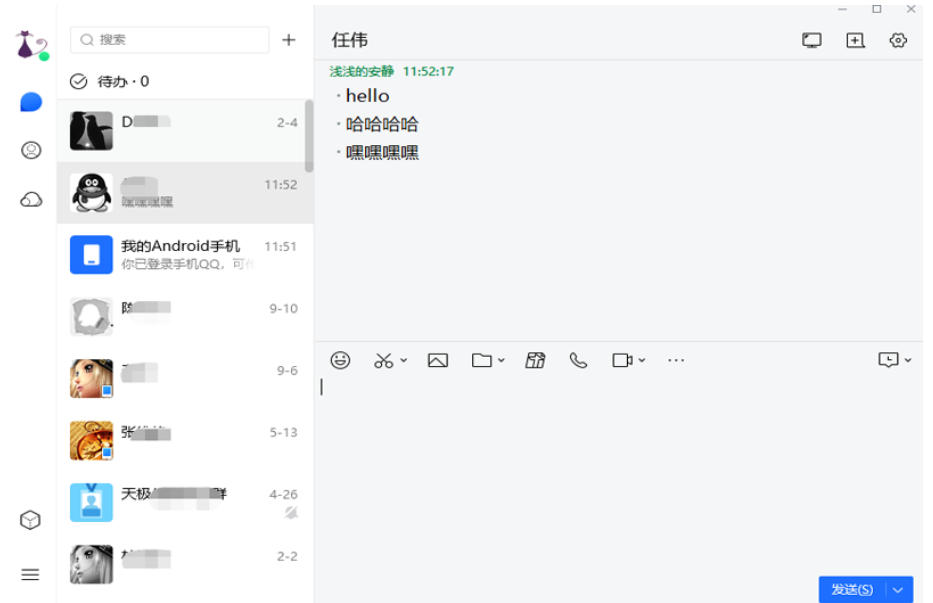
Task: Click the 发送 (Send) button
Action: [x=854, y=589]
